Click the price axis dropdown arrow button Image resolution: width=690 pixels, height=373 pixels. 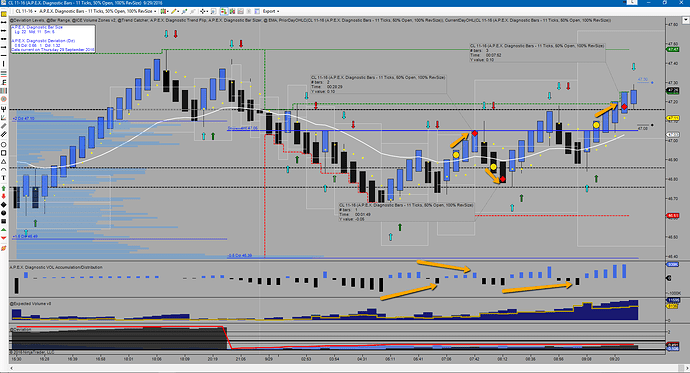coord(686,20)
